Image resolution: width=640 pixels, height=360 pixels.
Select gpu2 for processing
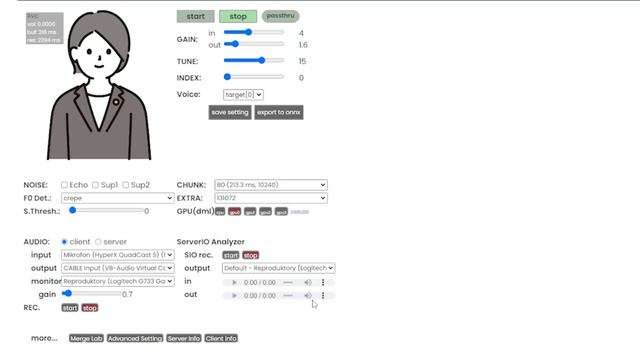pos(265,212)
